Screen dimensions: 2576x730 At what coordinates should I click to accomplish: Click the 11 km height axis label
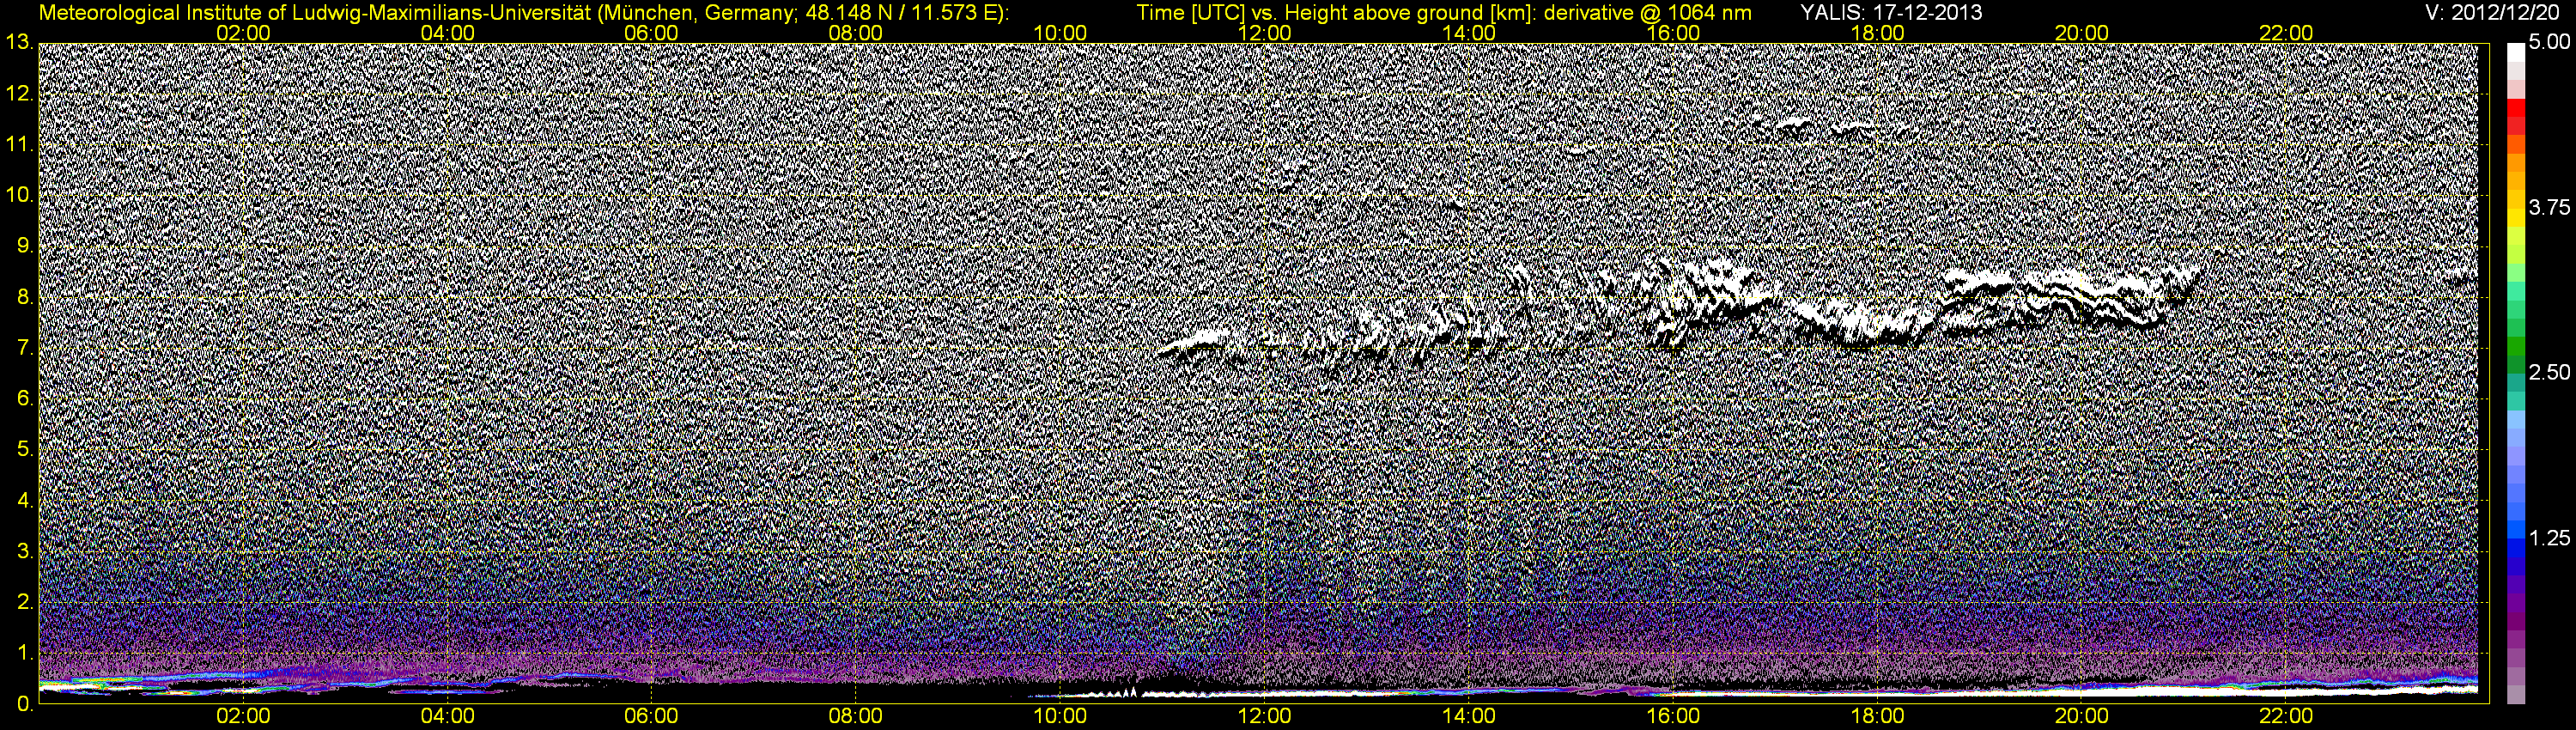point(18,144)
